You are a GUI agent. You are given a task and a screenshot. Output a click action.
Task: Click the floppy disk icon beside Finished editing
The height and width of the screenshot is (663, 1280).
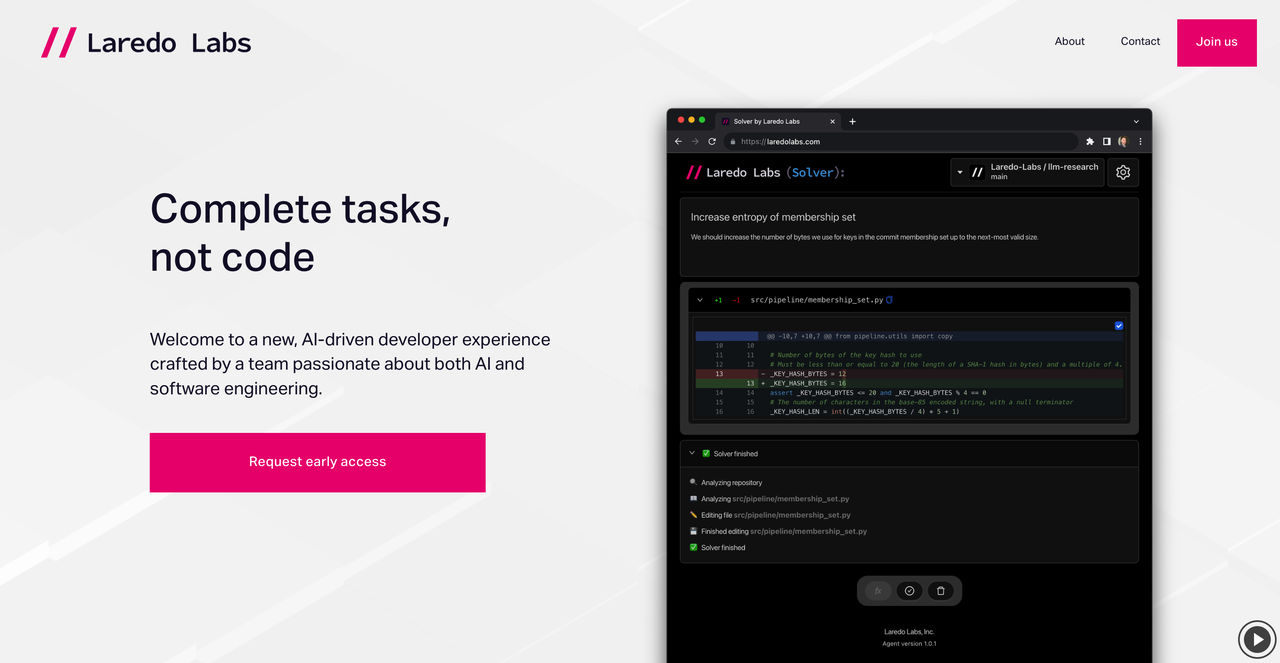[x=693, y=531]
